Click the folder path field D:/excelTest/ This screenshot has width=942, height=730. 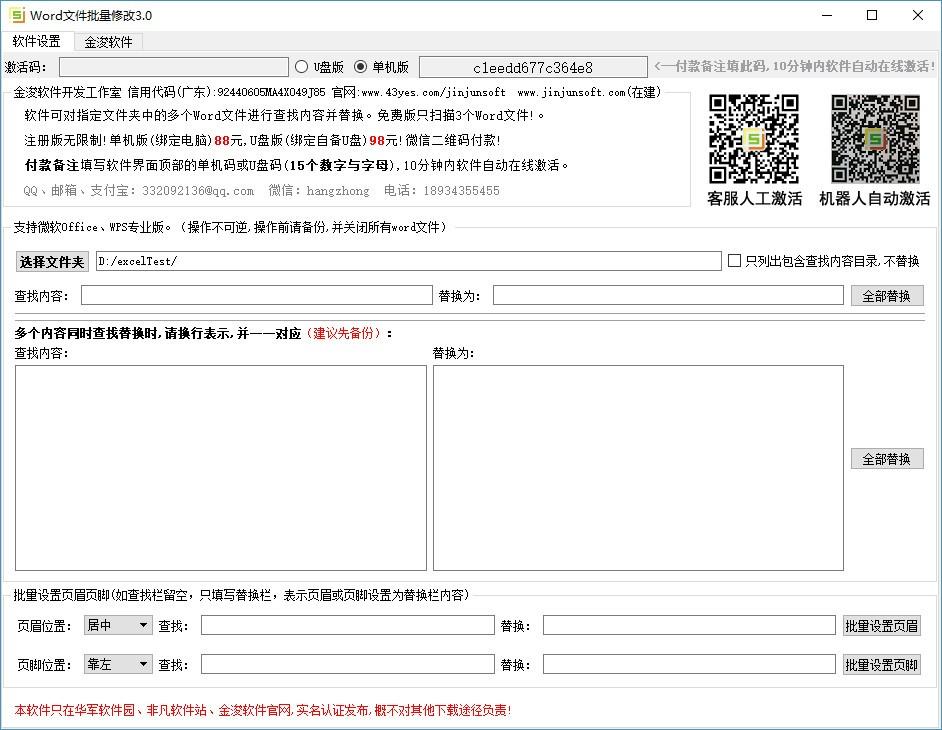click(x=409, y=261)
